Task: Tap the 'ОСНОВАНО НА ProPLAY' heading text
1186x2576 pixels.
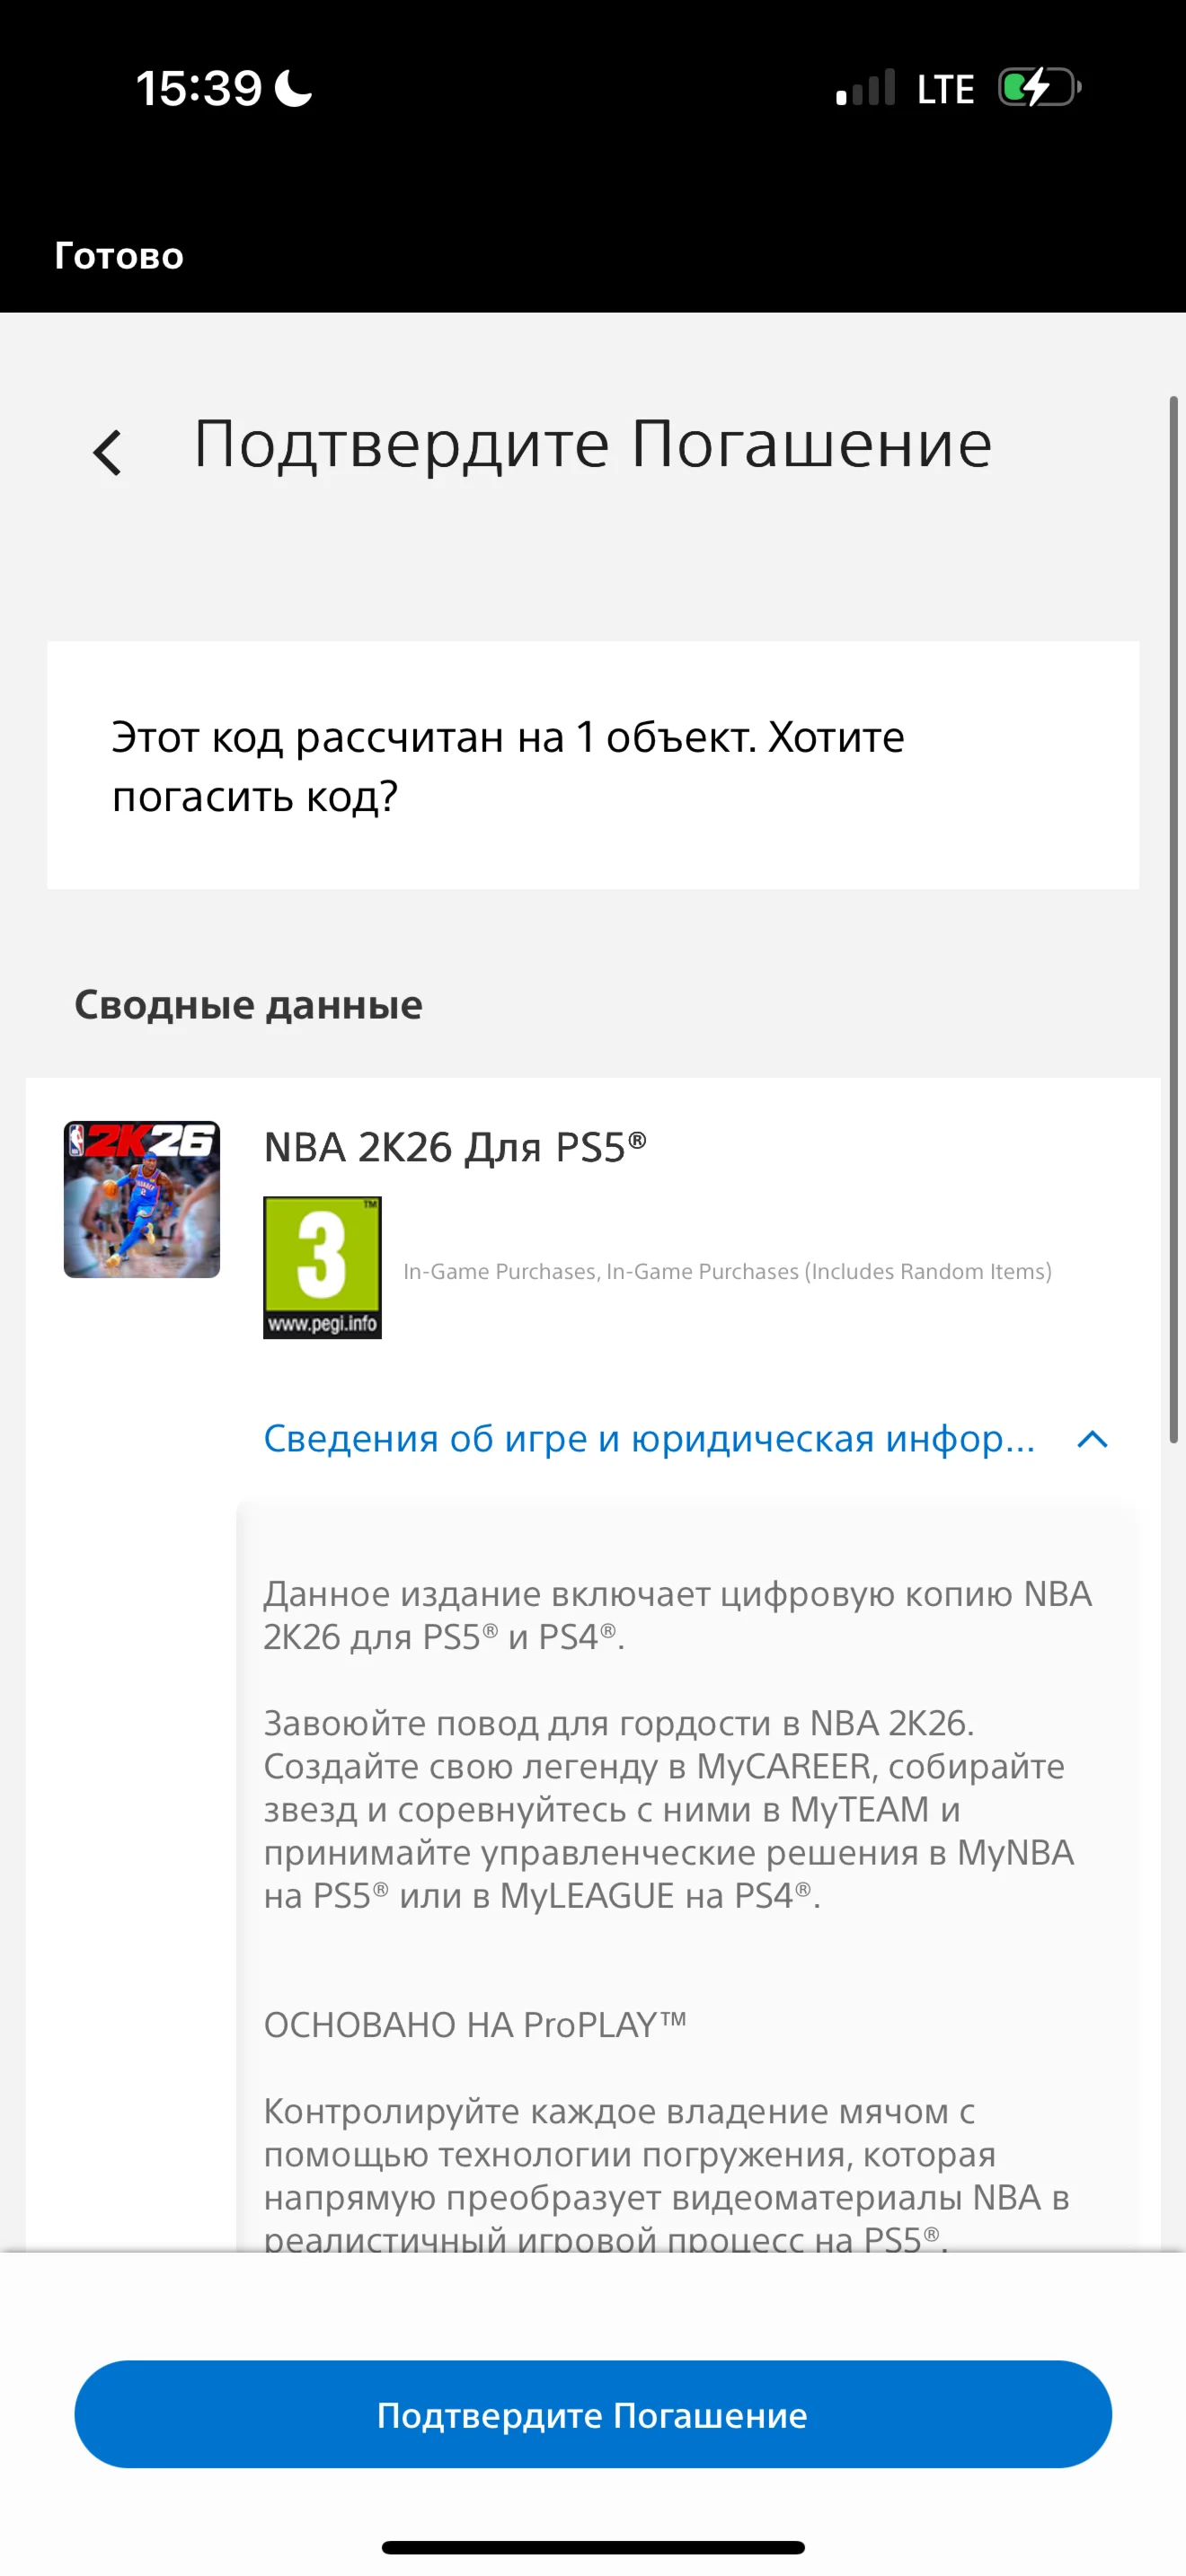Action: [475, 2025]
